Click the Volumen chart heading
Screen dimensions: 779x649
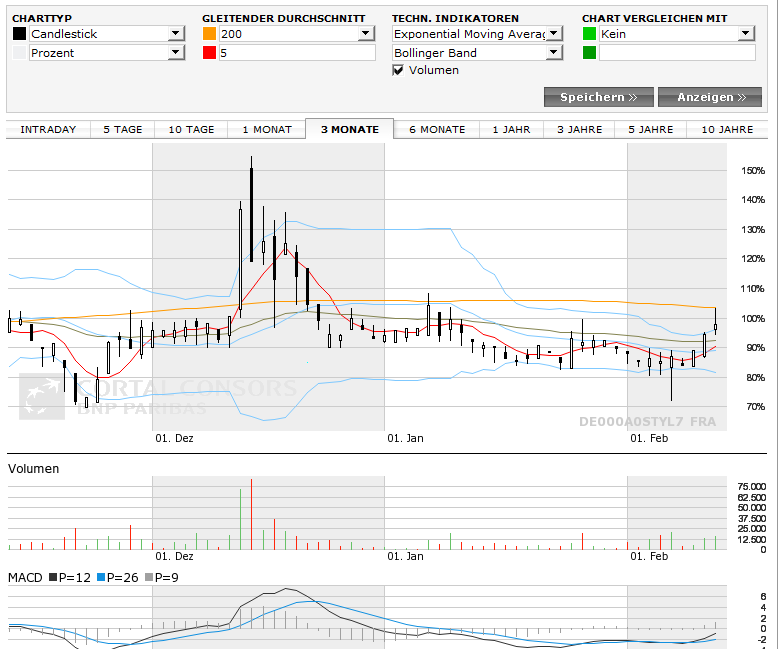click(33, 469)
